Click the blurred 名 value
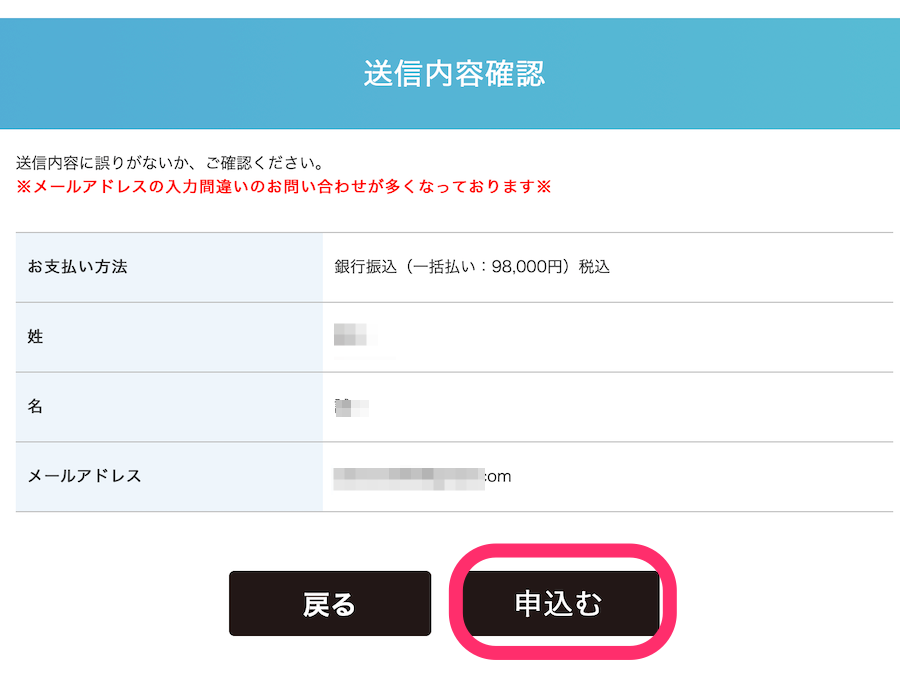 [x=352, y=407]
